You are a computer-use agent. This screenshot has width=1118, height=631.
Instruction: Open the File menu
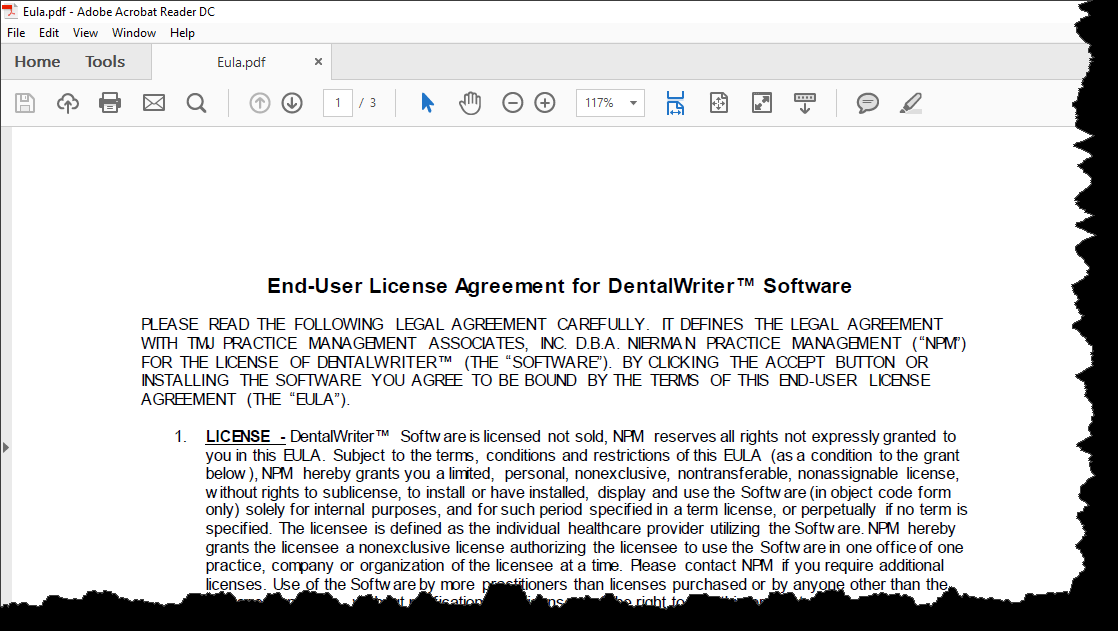(16, 33)
